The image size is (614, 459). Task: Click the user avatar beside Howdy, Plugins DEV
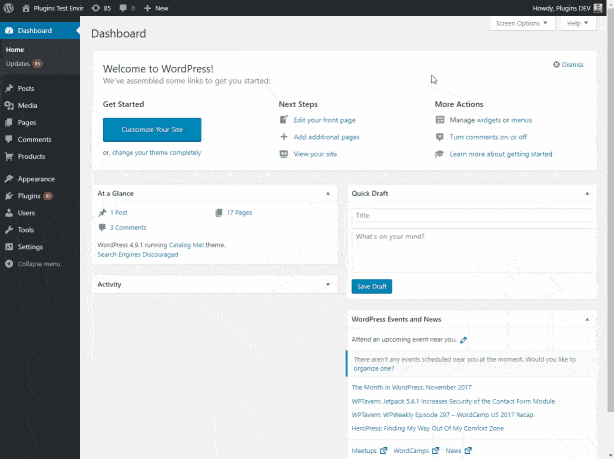pyautogui.click(x=598, y=8)
